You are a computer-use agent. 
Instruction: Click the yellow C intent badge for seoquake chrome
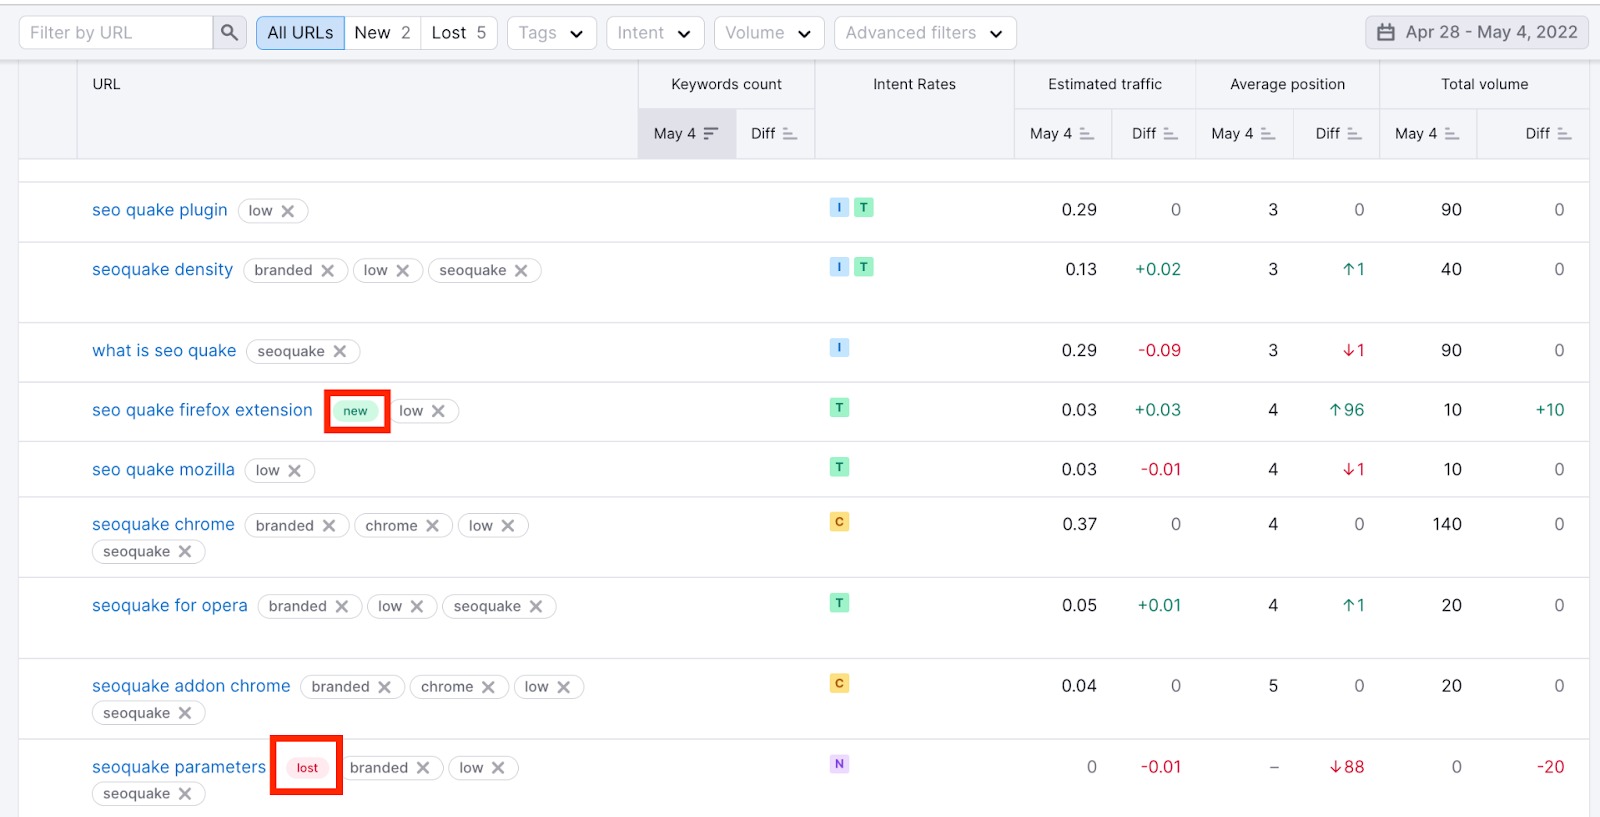click(839, 522)
